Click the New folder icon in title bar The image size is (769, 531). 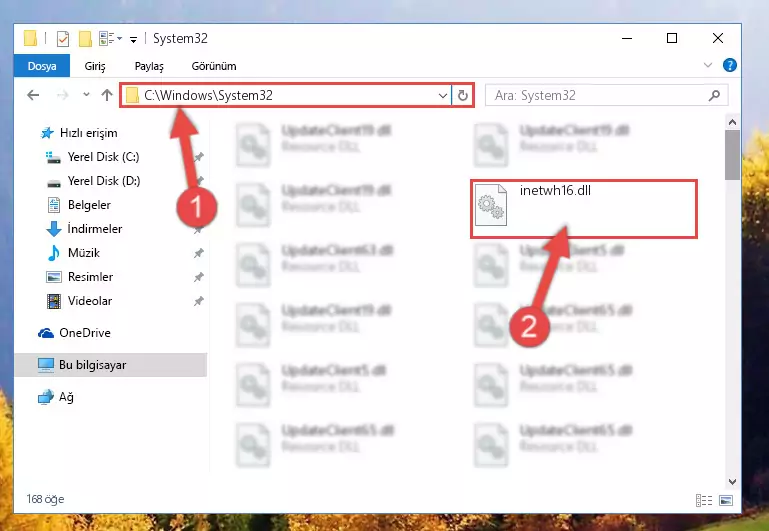point(85,38)
